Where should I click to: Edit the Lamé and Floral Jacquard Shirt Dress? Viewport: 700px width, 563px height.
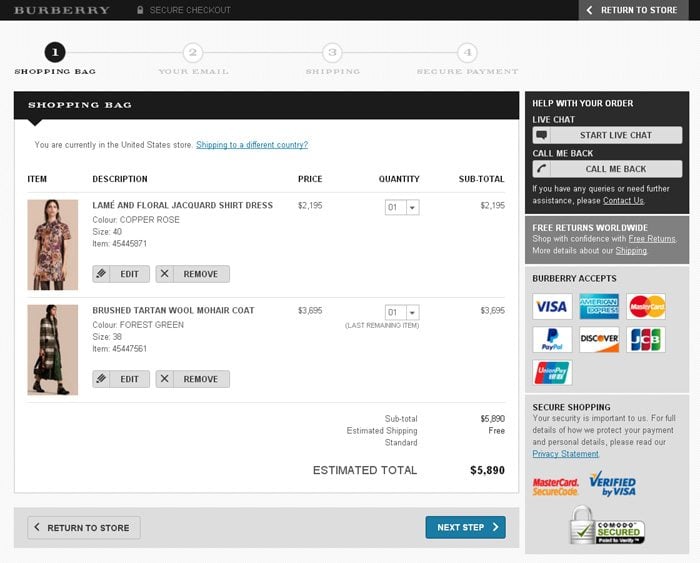click(121, 274)
